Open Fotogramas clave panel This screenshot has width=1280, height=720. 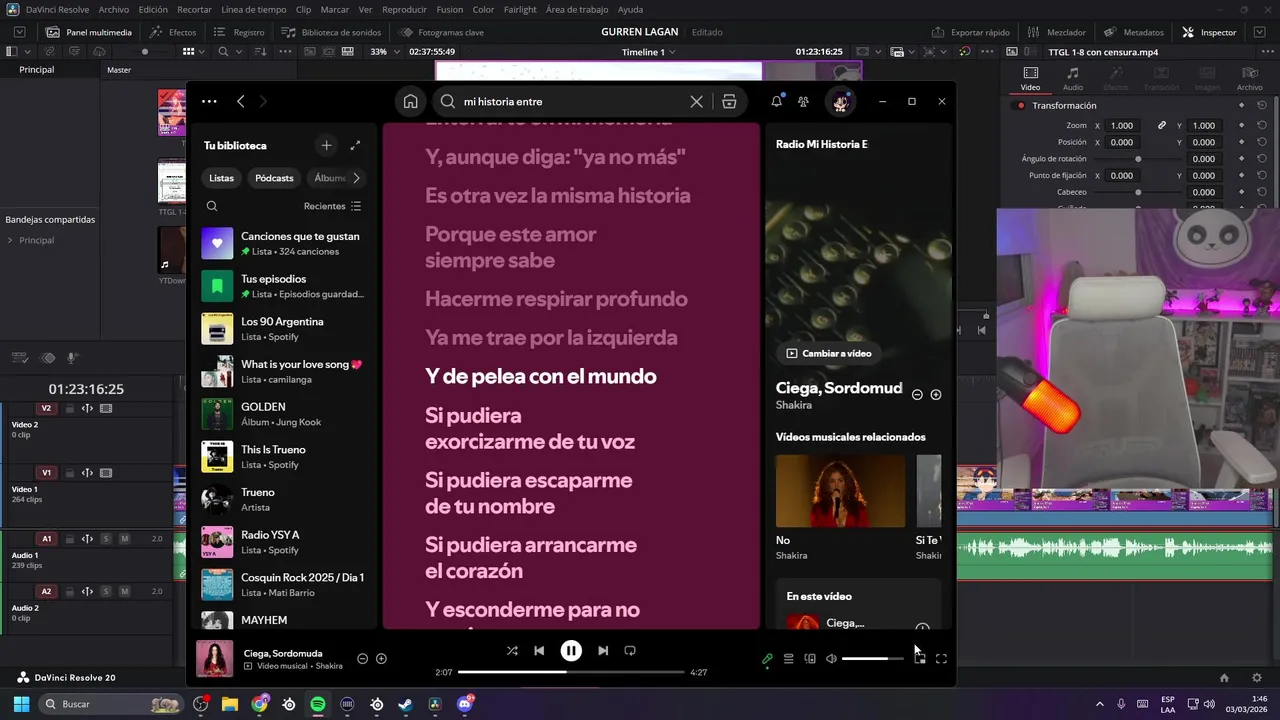pyautogui.click(x=441, y=32)
